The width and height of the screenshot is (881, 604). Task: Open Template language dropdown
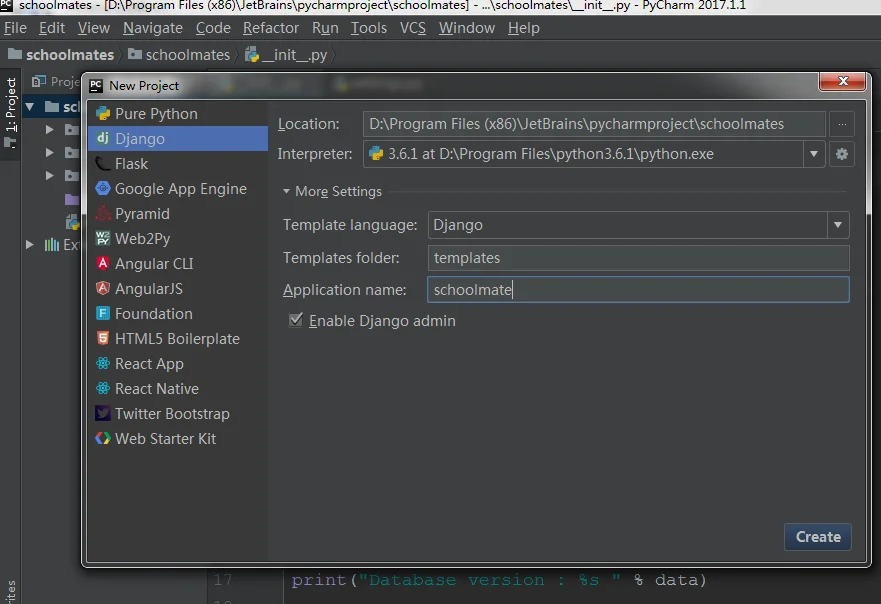[x=838, y=225]
